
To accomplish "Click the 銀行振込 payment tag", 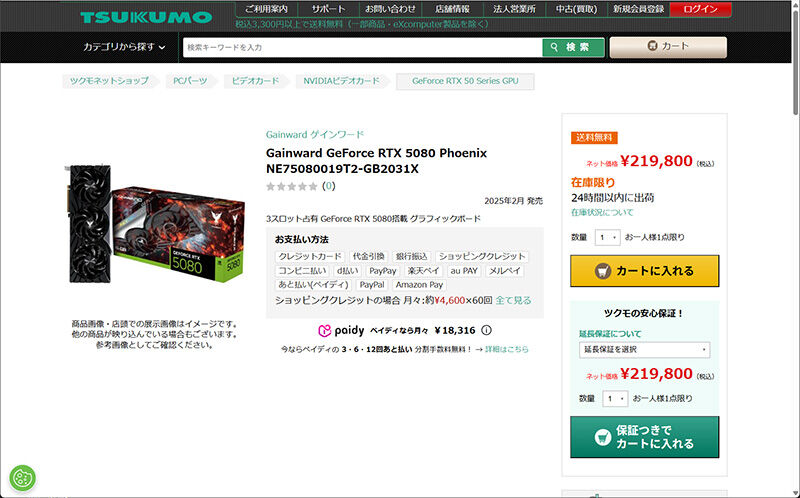I will 411,256.
